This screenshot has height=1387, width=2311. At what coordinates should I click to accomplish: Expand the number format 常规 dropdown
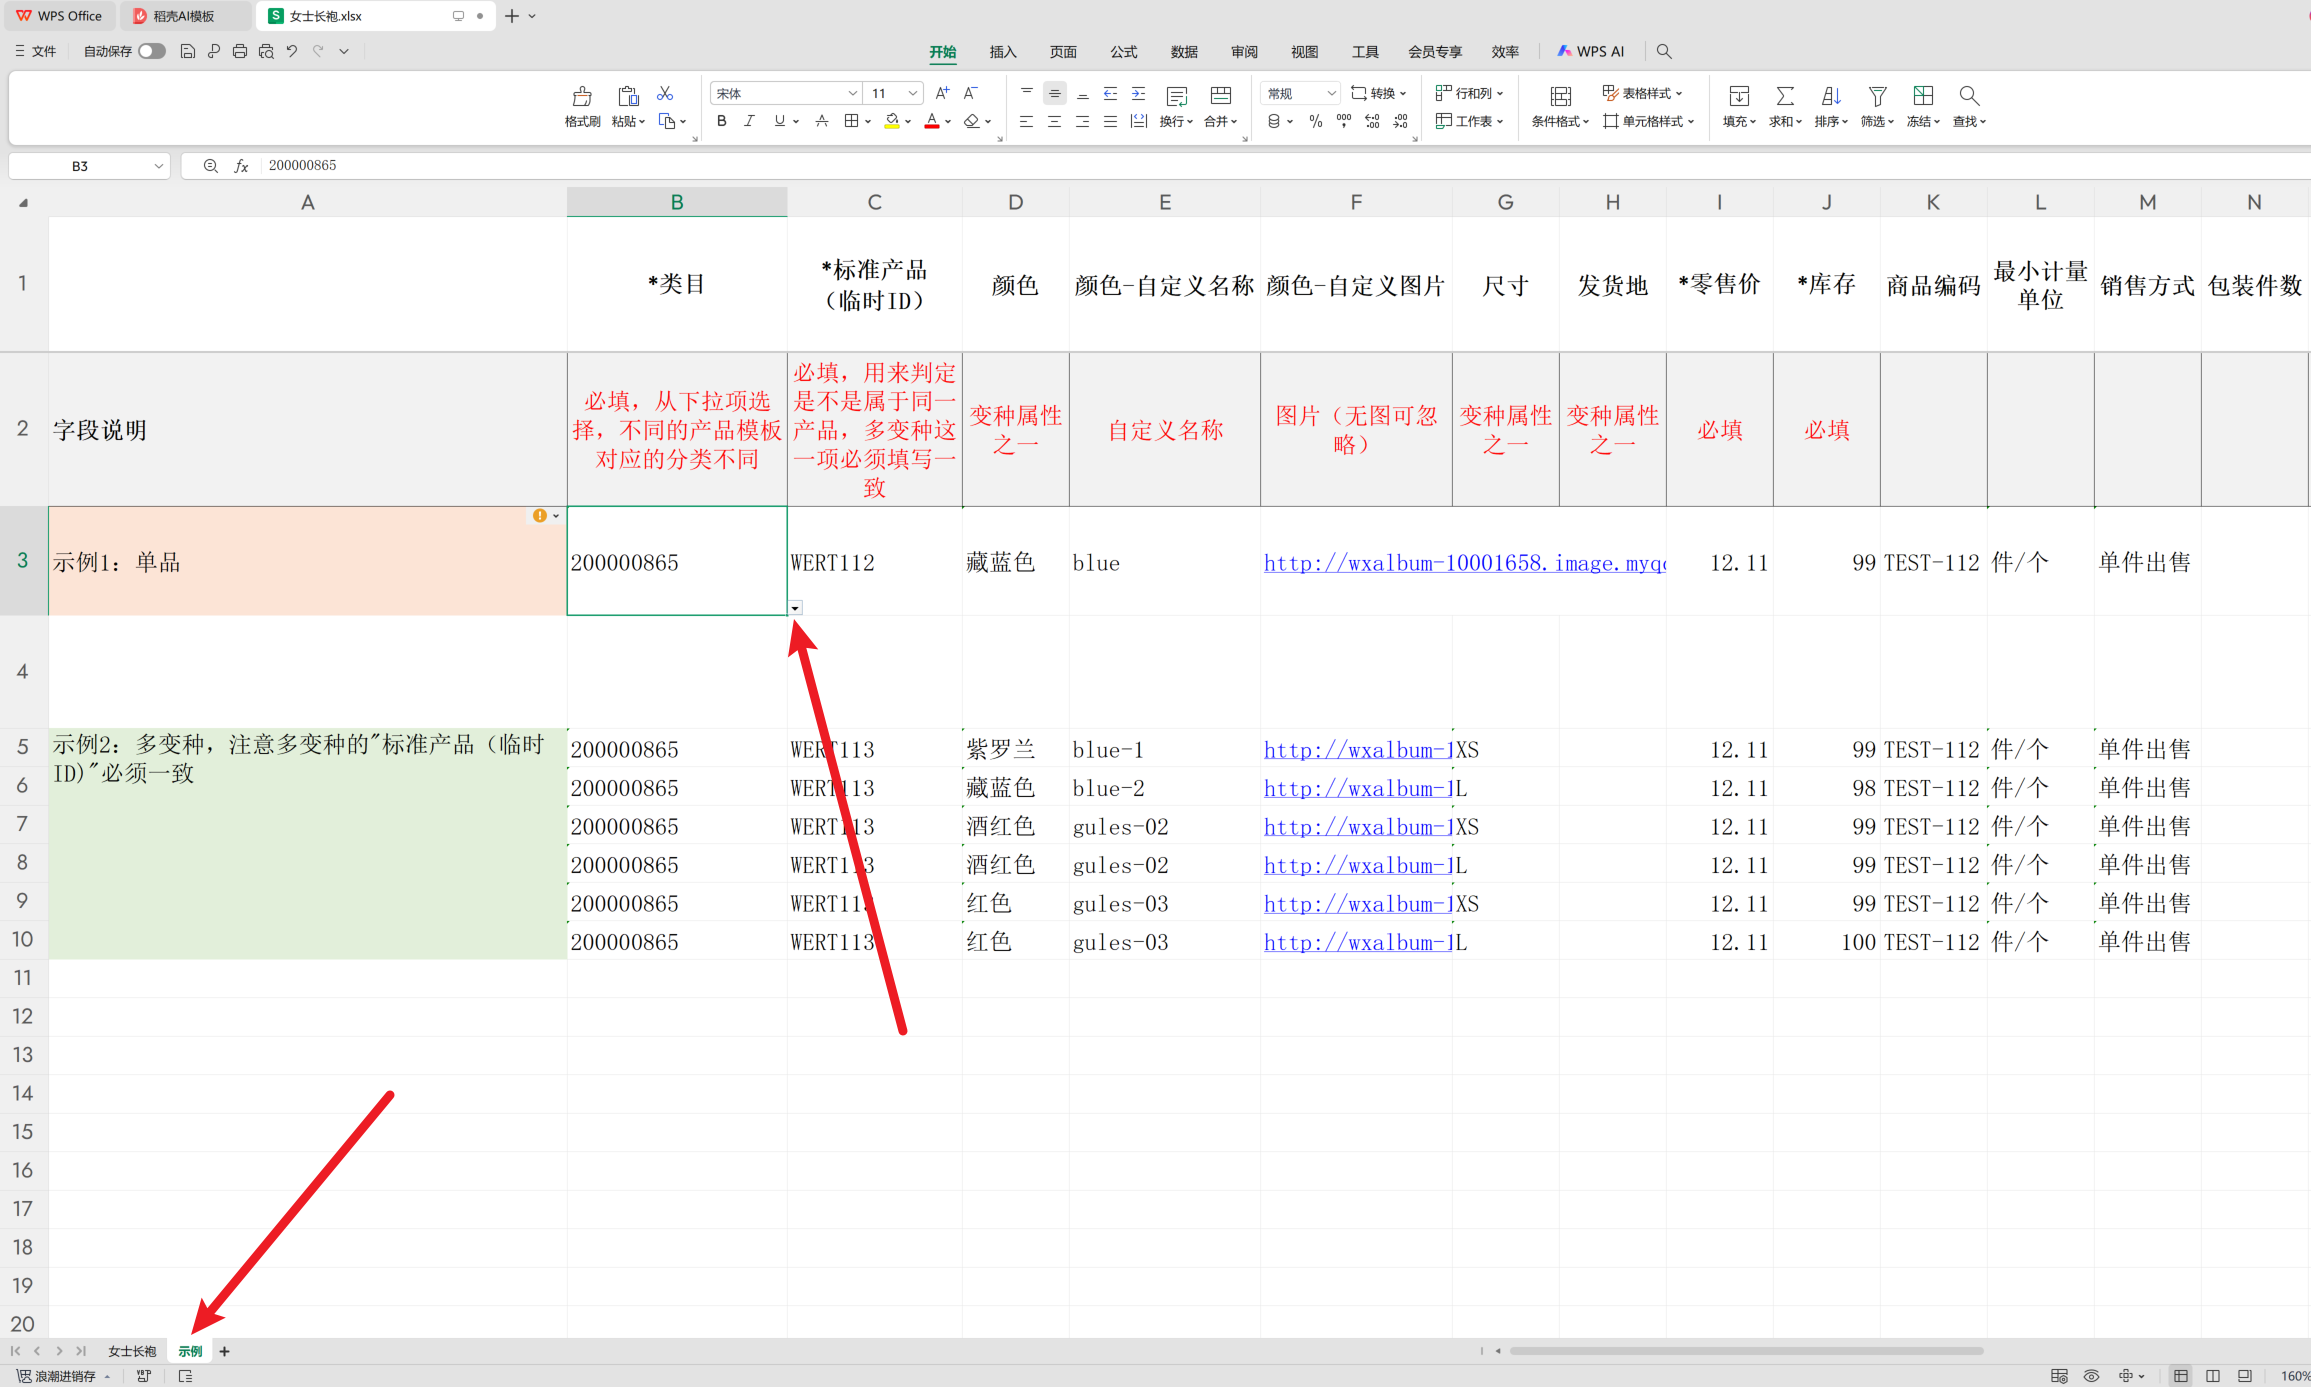click(1330, 93)
